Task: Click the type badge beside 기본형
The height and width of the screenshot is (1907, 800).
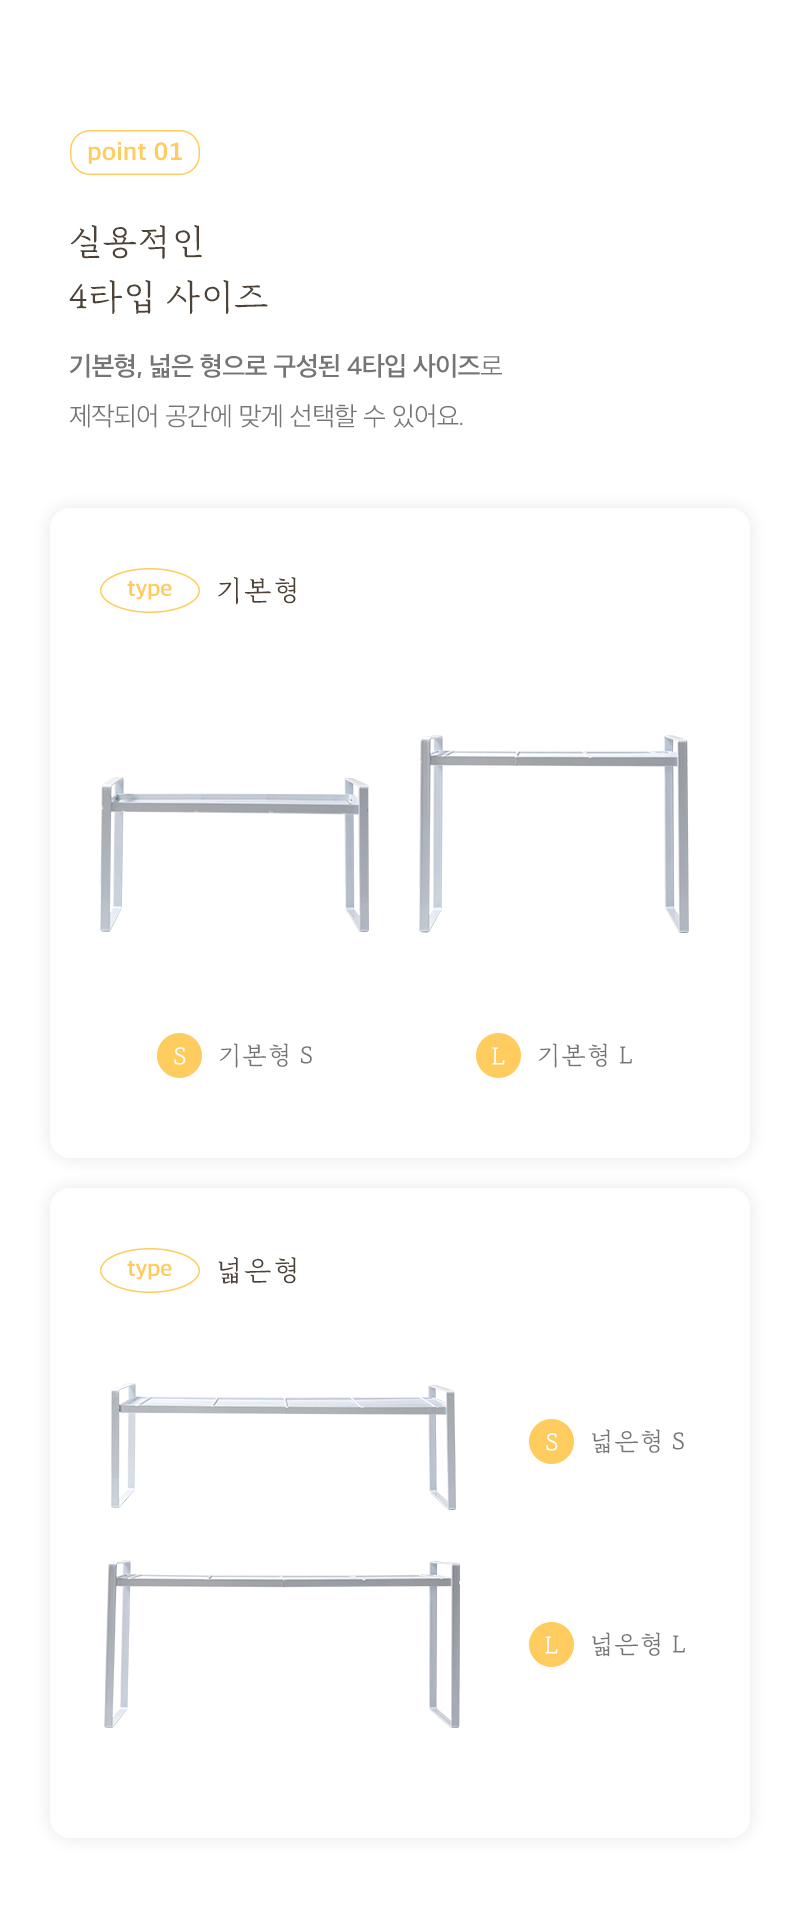Action: coord(150,589)
